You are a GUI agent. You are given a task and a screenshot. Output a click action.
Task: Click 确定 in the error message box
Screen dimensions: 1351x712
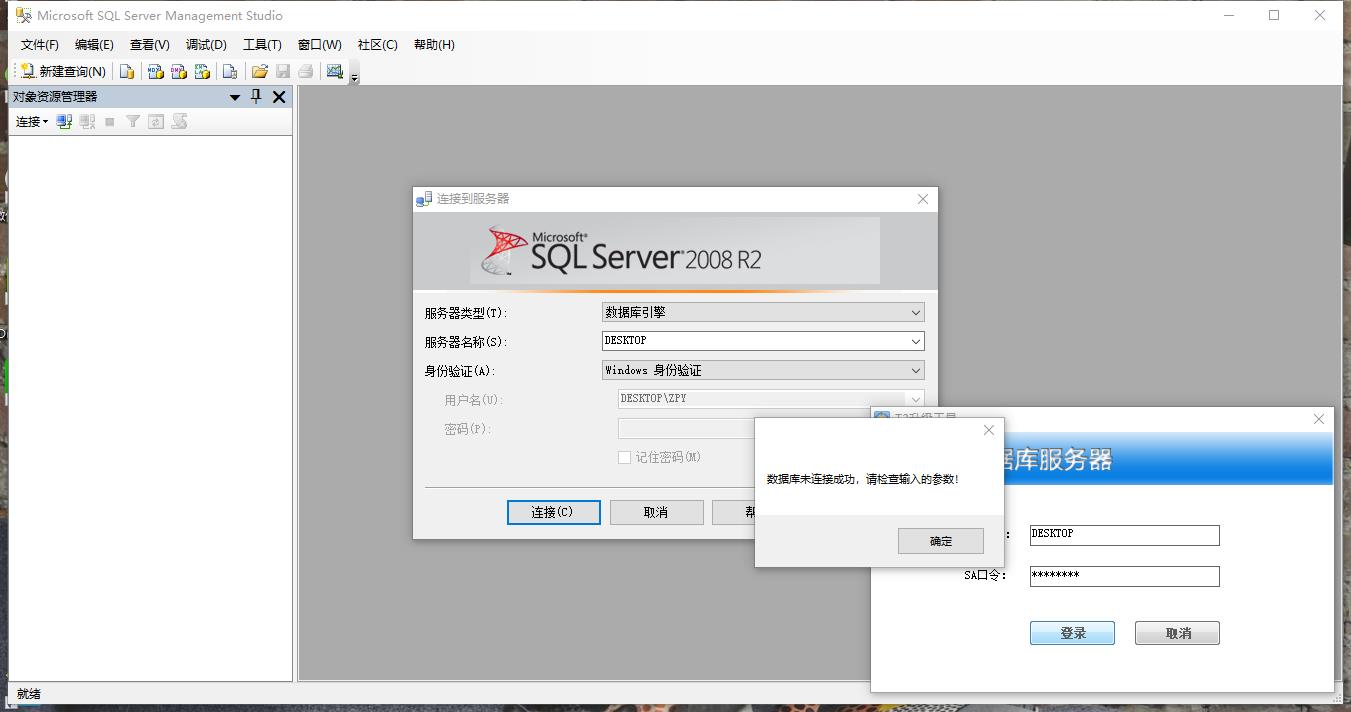pyautogui.click(x=941, y=541)
